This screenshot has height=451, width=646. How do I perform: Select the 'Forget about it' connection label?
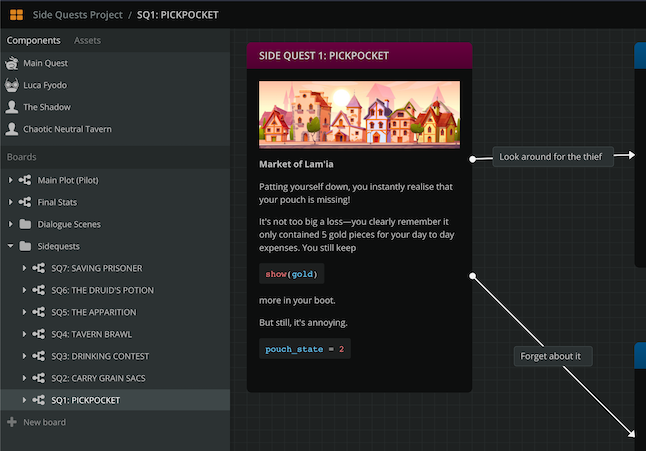pos(555,356)
